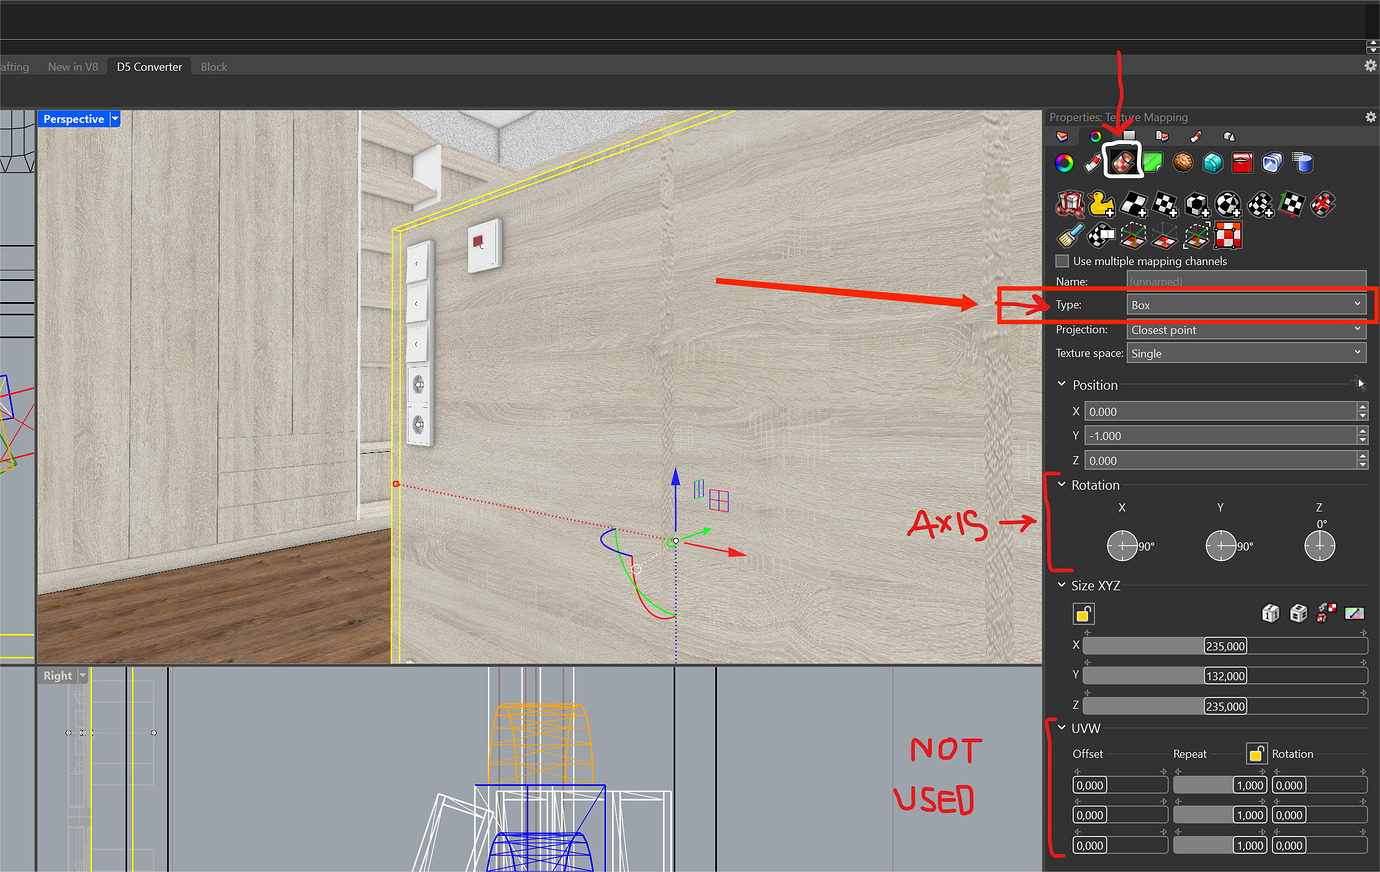Select the planar mapping tool icon
This screenshot has width=1380, height=872.
[1132, 206]
